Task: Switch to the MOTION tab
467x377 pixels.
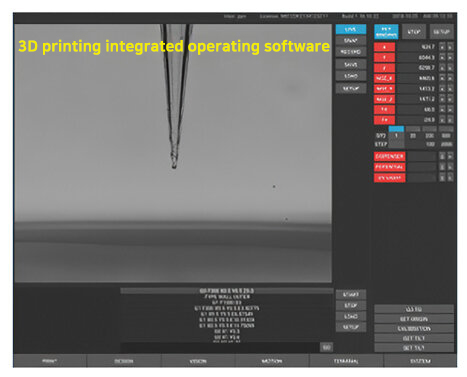Action: click(272, 361)
